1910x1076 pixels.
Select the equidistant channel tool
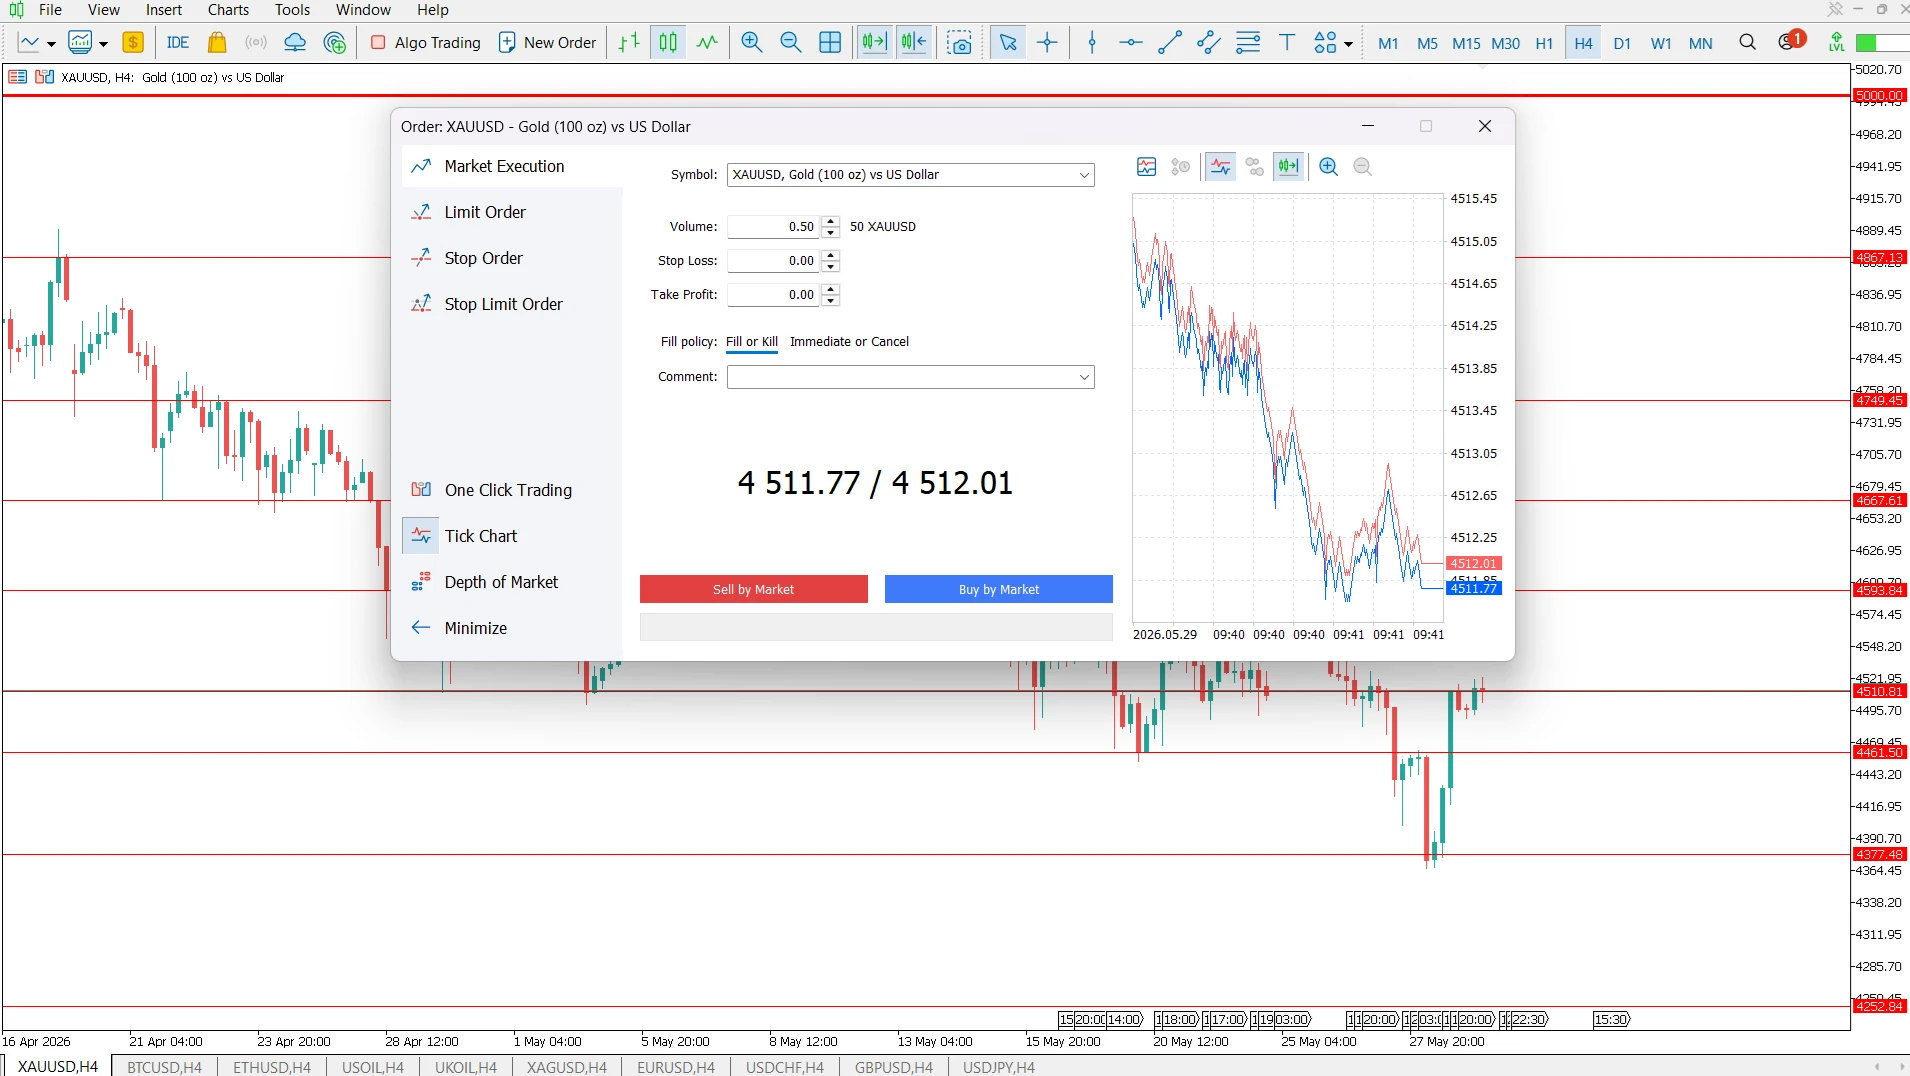click(x=1209, y=43)
